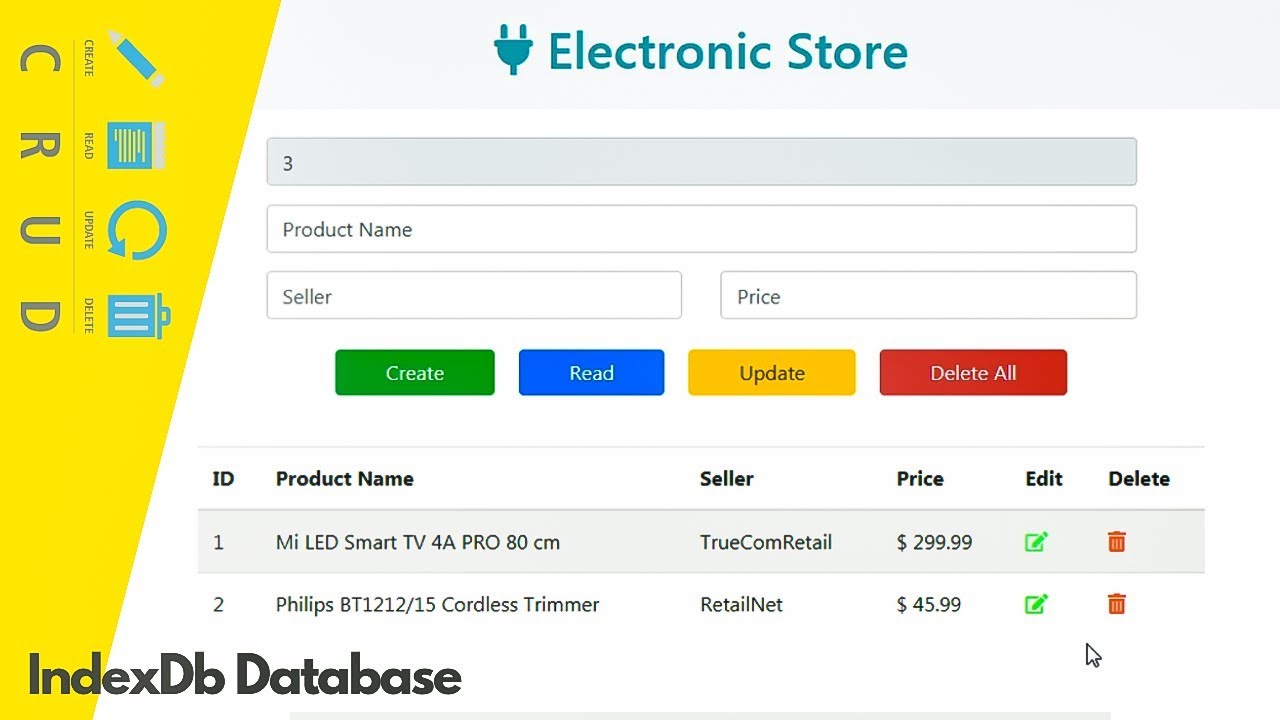Click the pencil Create icon in sidebar

(x=136, y=56)
